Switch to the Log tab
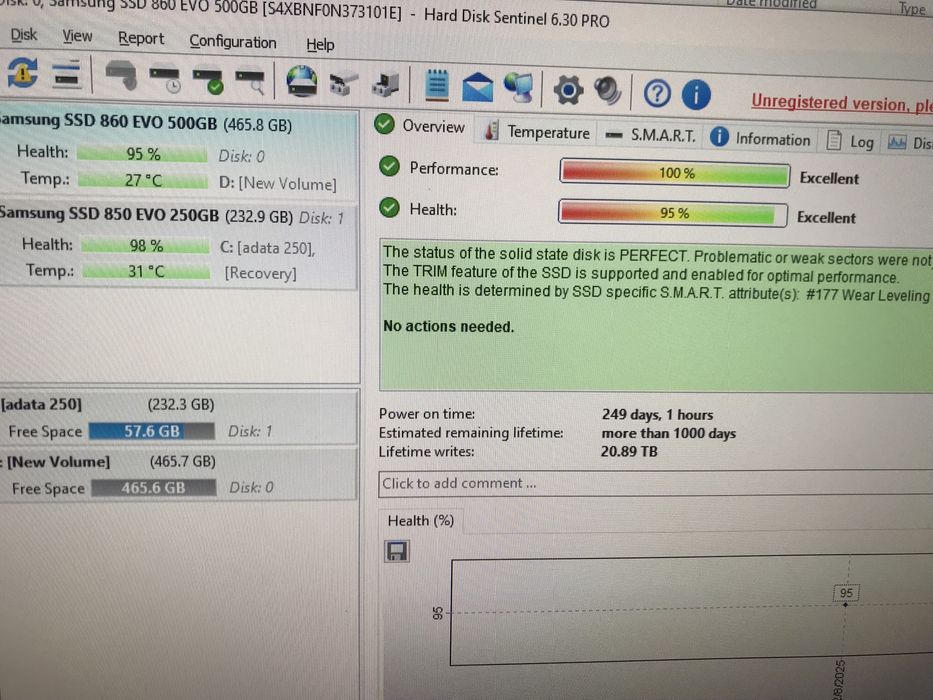933x700 pixels. pos(850,142)
